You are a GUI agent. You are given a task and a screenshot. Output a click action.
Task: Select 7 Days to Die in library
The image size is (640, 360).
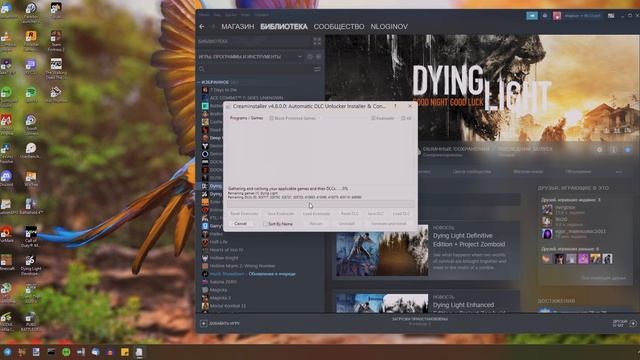pyautogui.click(x=223, y=90)
